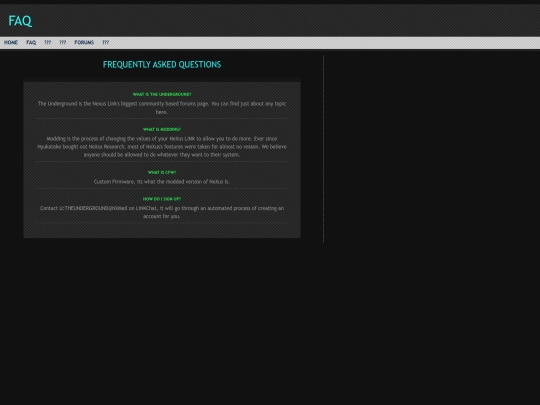540x405 pixels.
Task: Open the ??? item just before FORUMS
Action: click(63, 42)
